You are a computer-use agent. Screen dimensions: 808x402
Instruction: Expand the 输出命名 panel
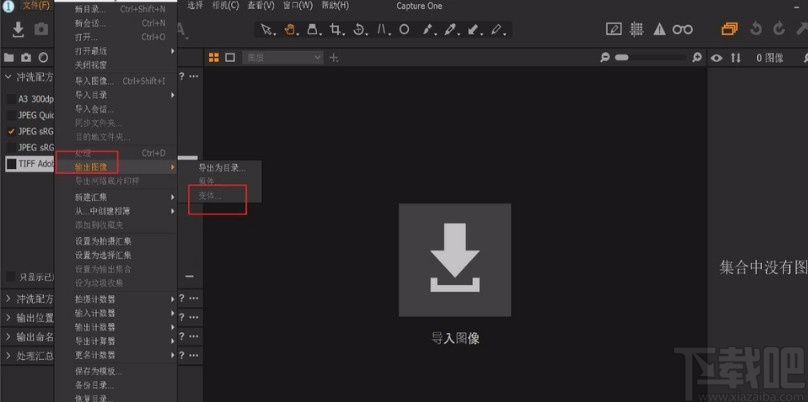click(x=8, y=337)
